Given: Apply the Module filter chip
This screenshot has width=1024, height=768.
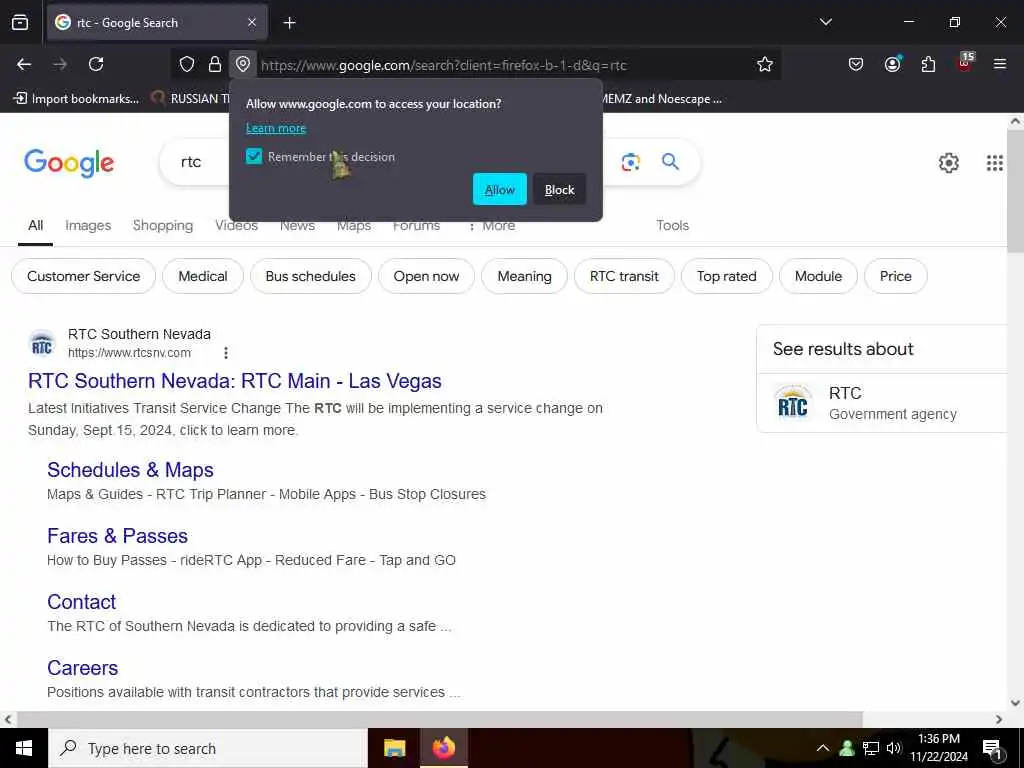Looking at the screenshot, I should [818, 276].
